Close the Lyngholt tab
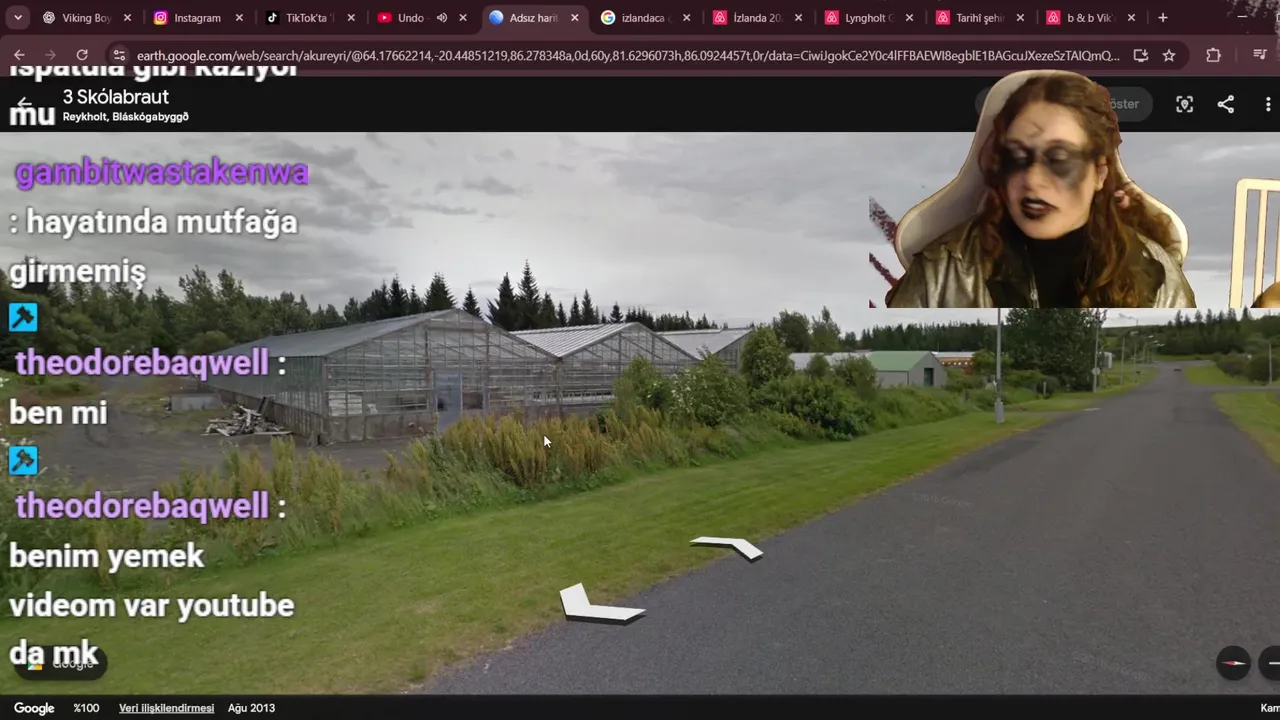The height and width of the screenshot is (720, 1280). [x=909, y=18]
